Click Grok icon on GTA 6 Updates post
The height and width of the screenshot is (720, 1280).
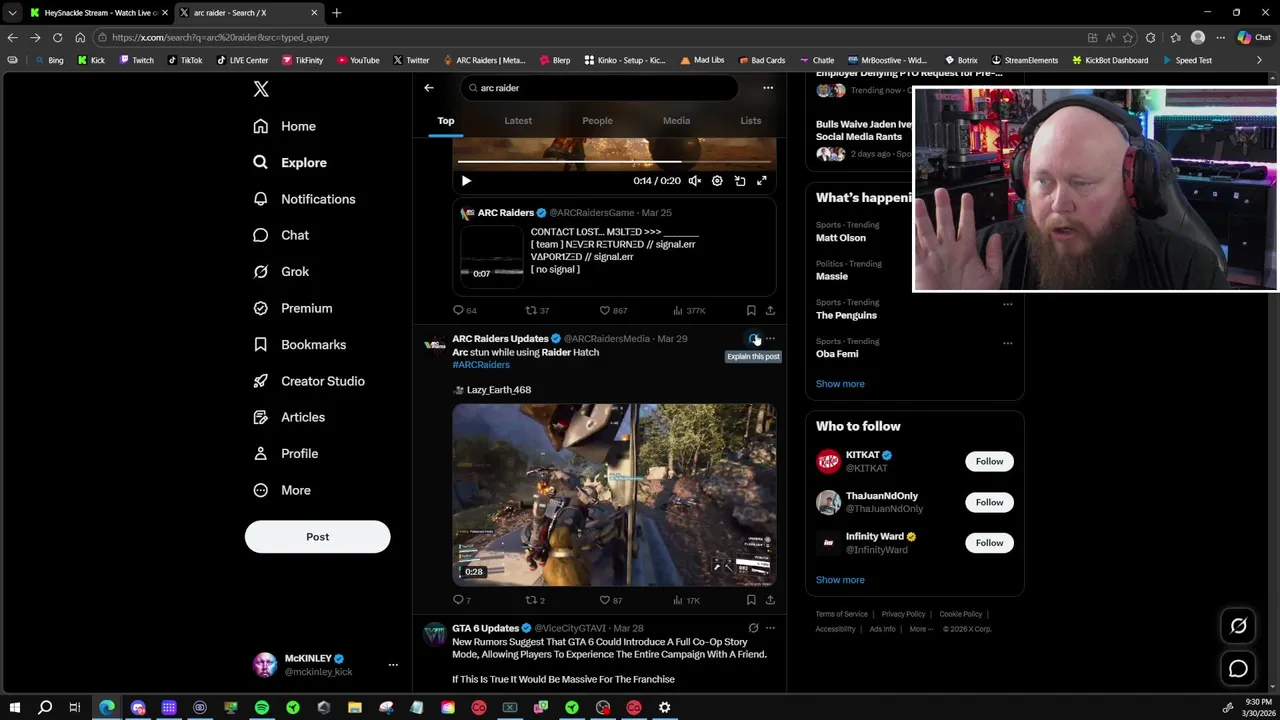[754, 629]
